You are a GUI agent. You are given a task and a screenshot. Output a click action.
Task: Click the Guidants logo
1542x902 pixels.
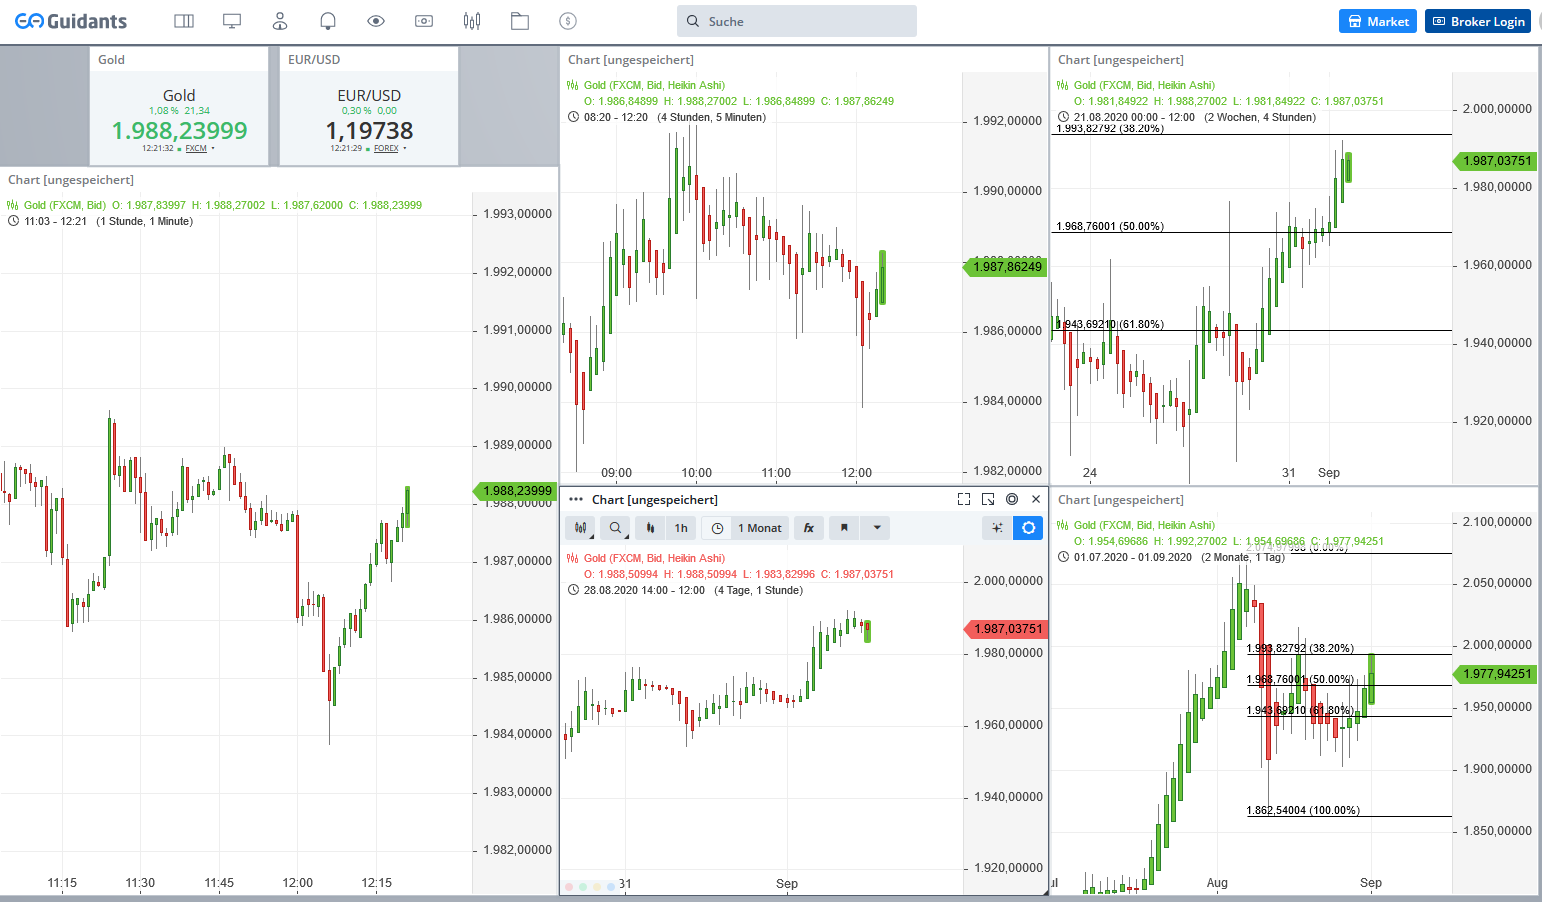(71, 21)
